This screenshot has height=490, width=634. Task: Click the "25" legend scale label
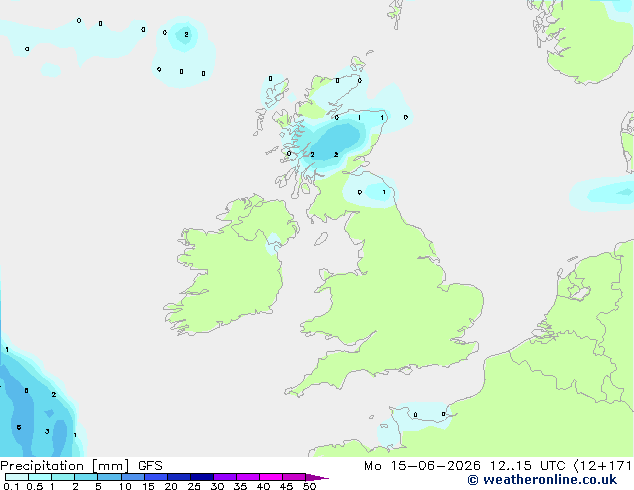(x=194, y=486)
